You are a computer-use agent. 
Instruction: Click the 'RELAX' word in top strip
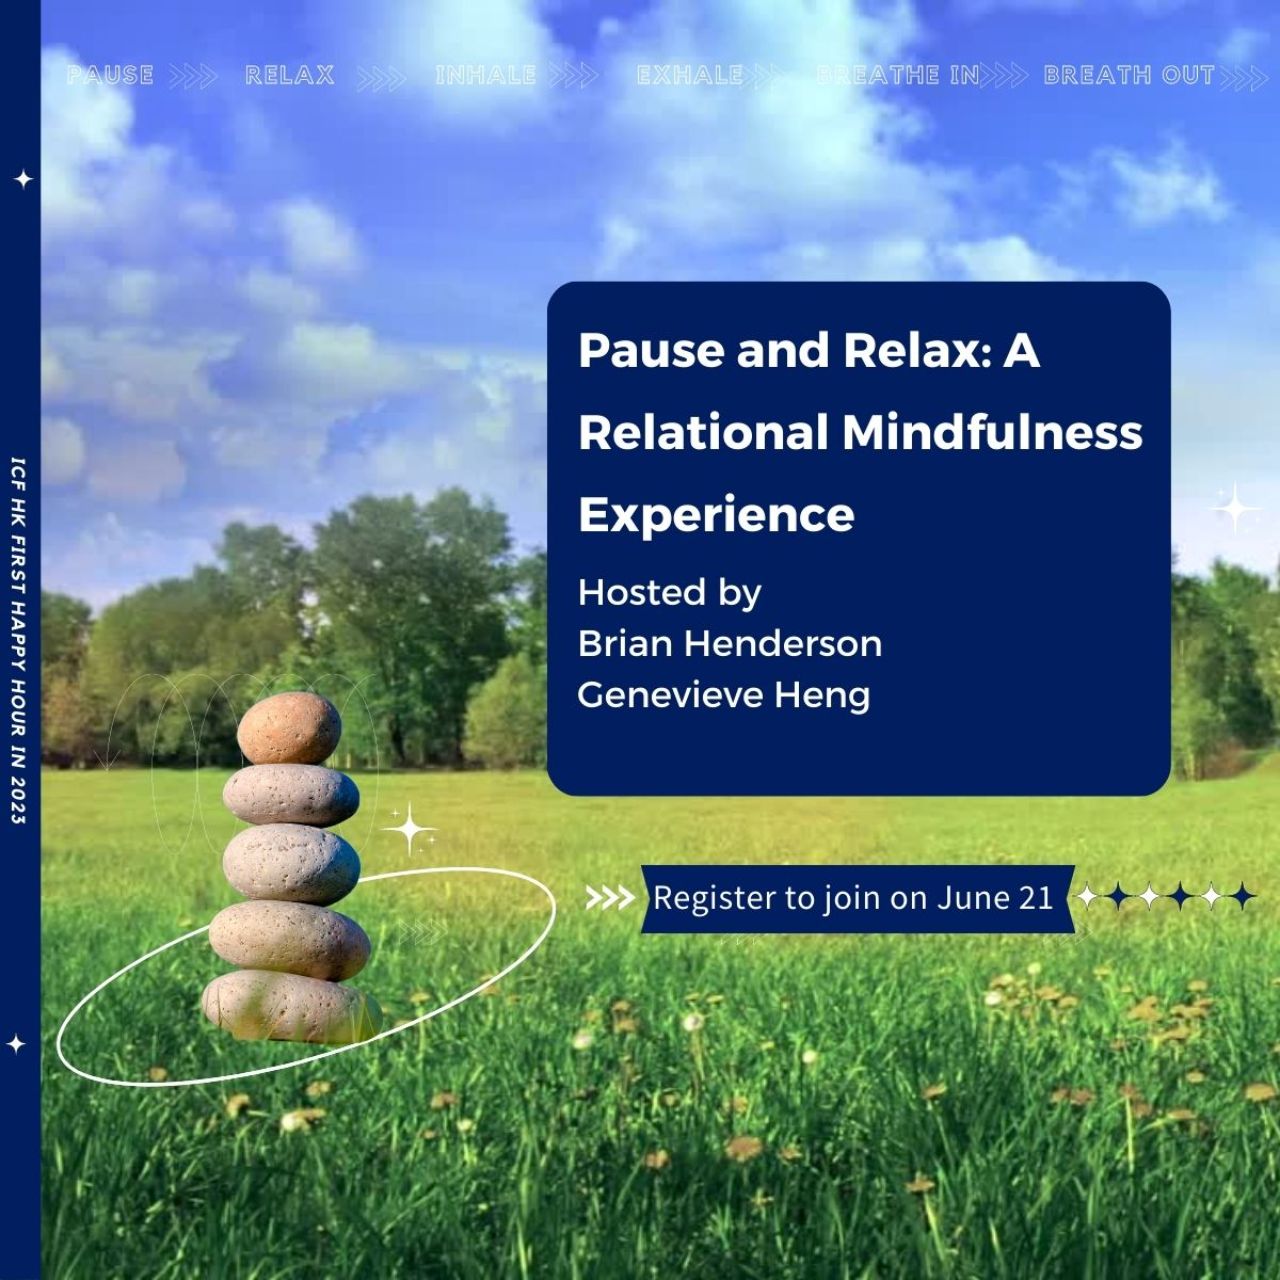(290, 75)
